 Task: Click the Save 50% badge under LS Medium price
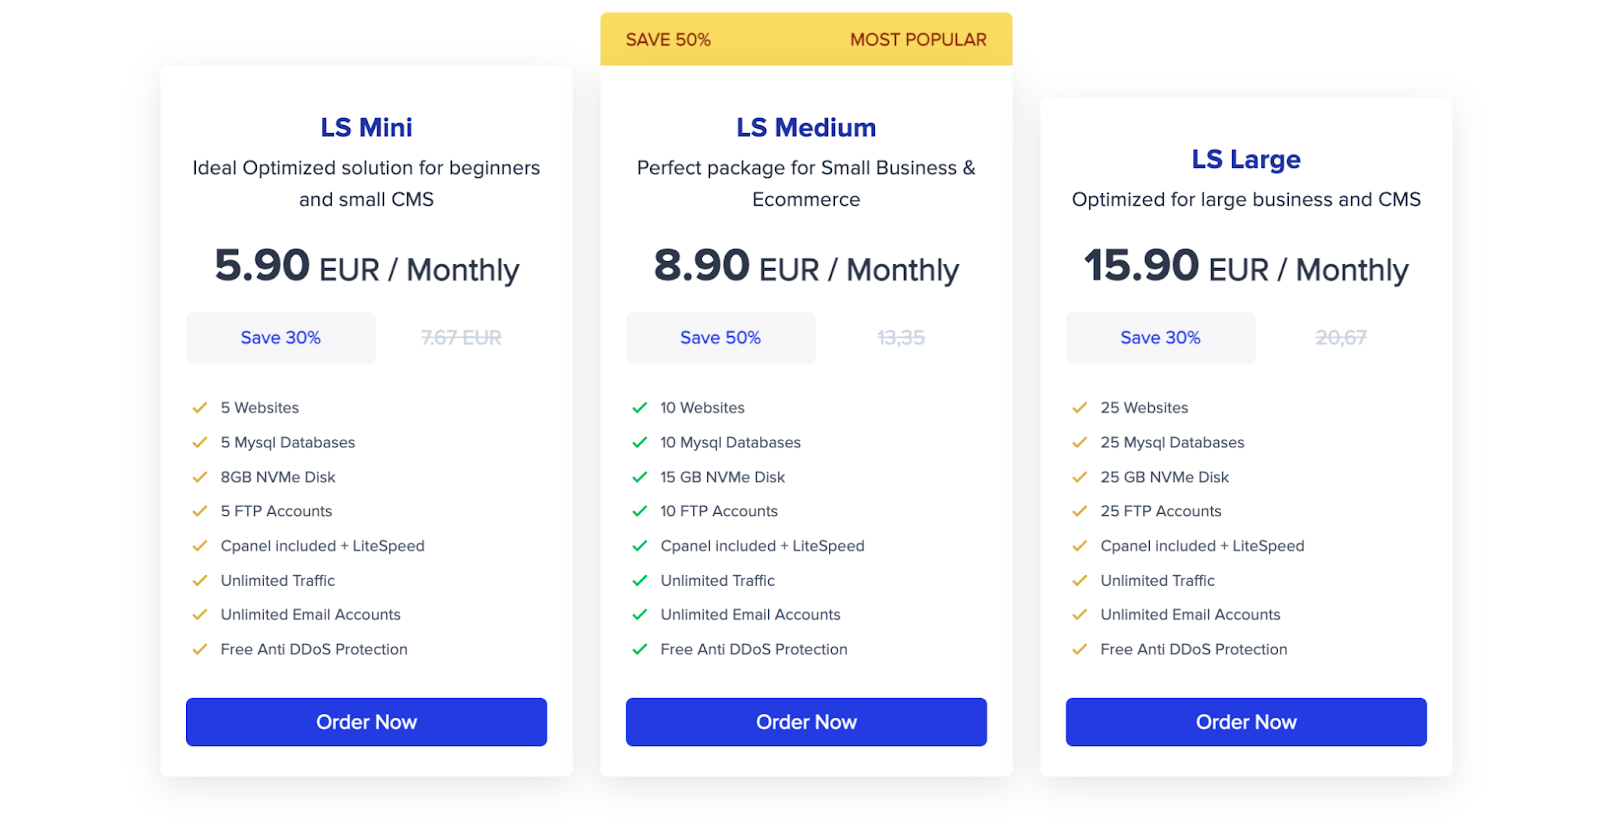click(721, 338)
